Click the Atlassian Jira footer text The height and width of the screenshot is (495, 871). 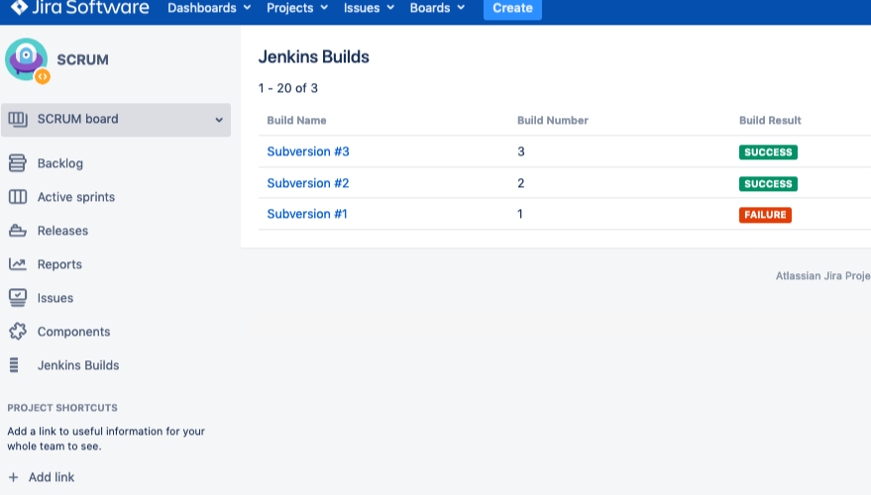(x=823, y=276)
